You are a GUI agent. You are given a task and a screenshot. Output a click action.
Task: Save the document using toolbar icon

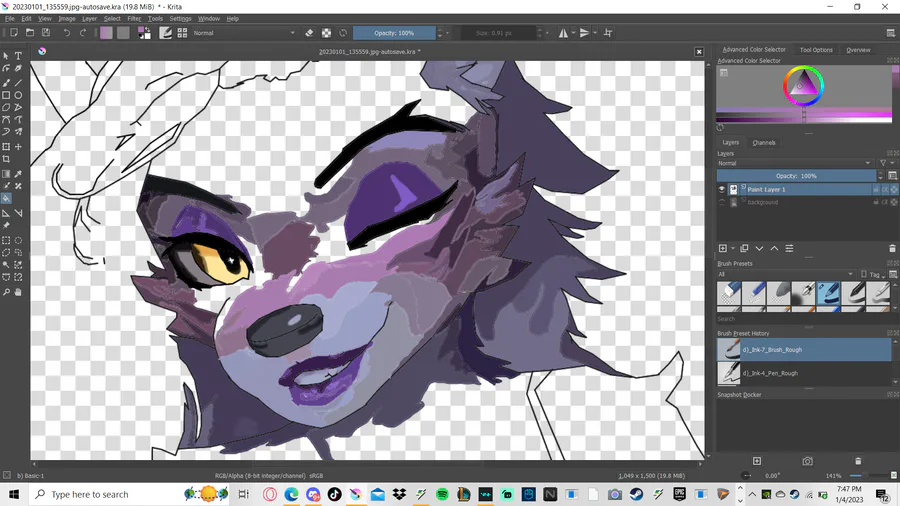click(x=46, y=33)
